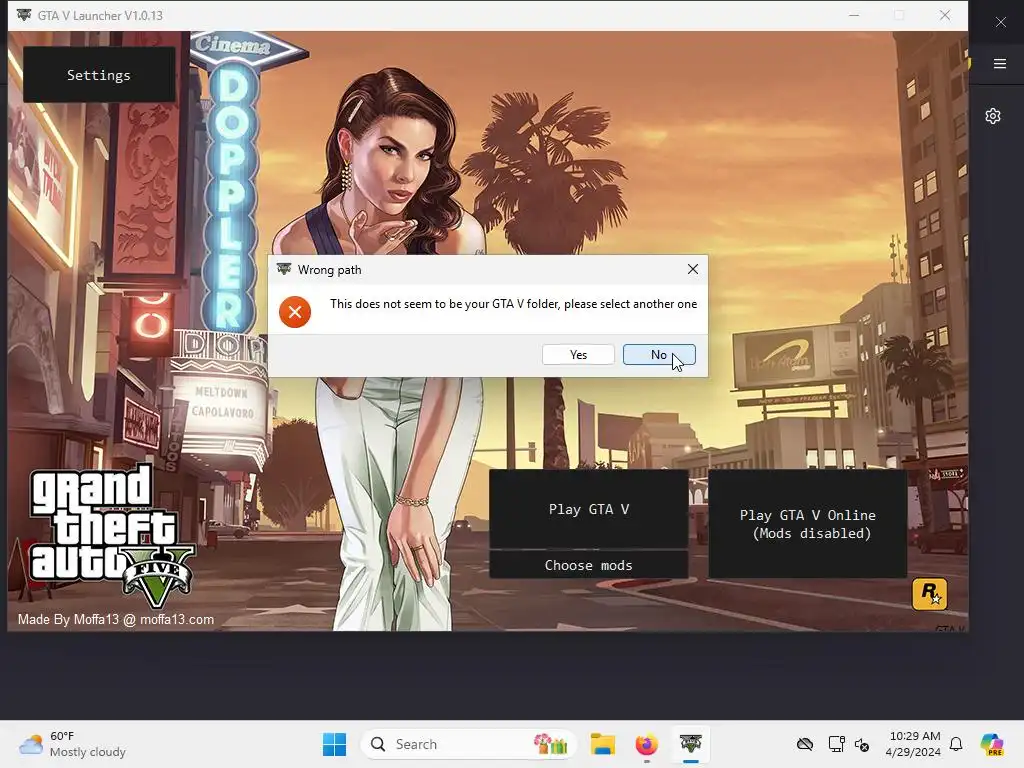Open the Copilot preview taskbar icon

click(x=992, y=744)
